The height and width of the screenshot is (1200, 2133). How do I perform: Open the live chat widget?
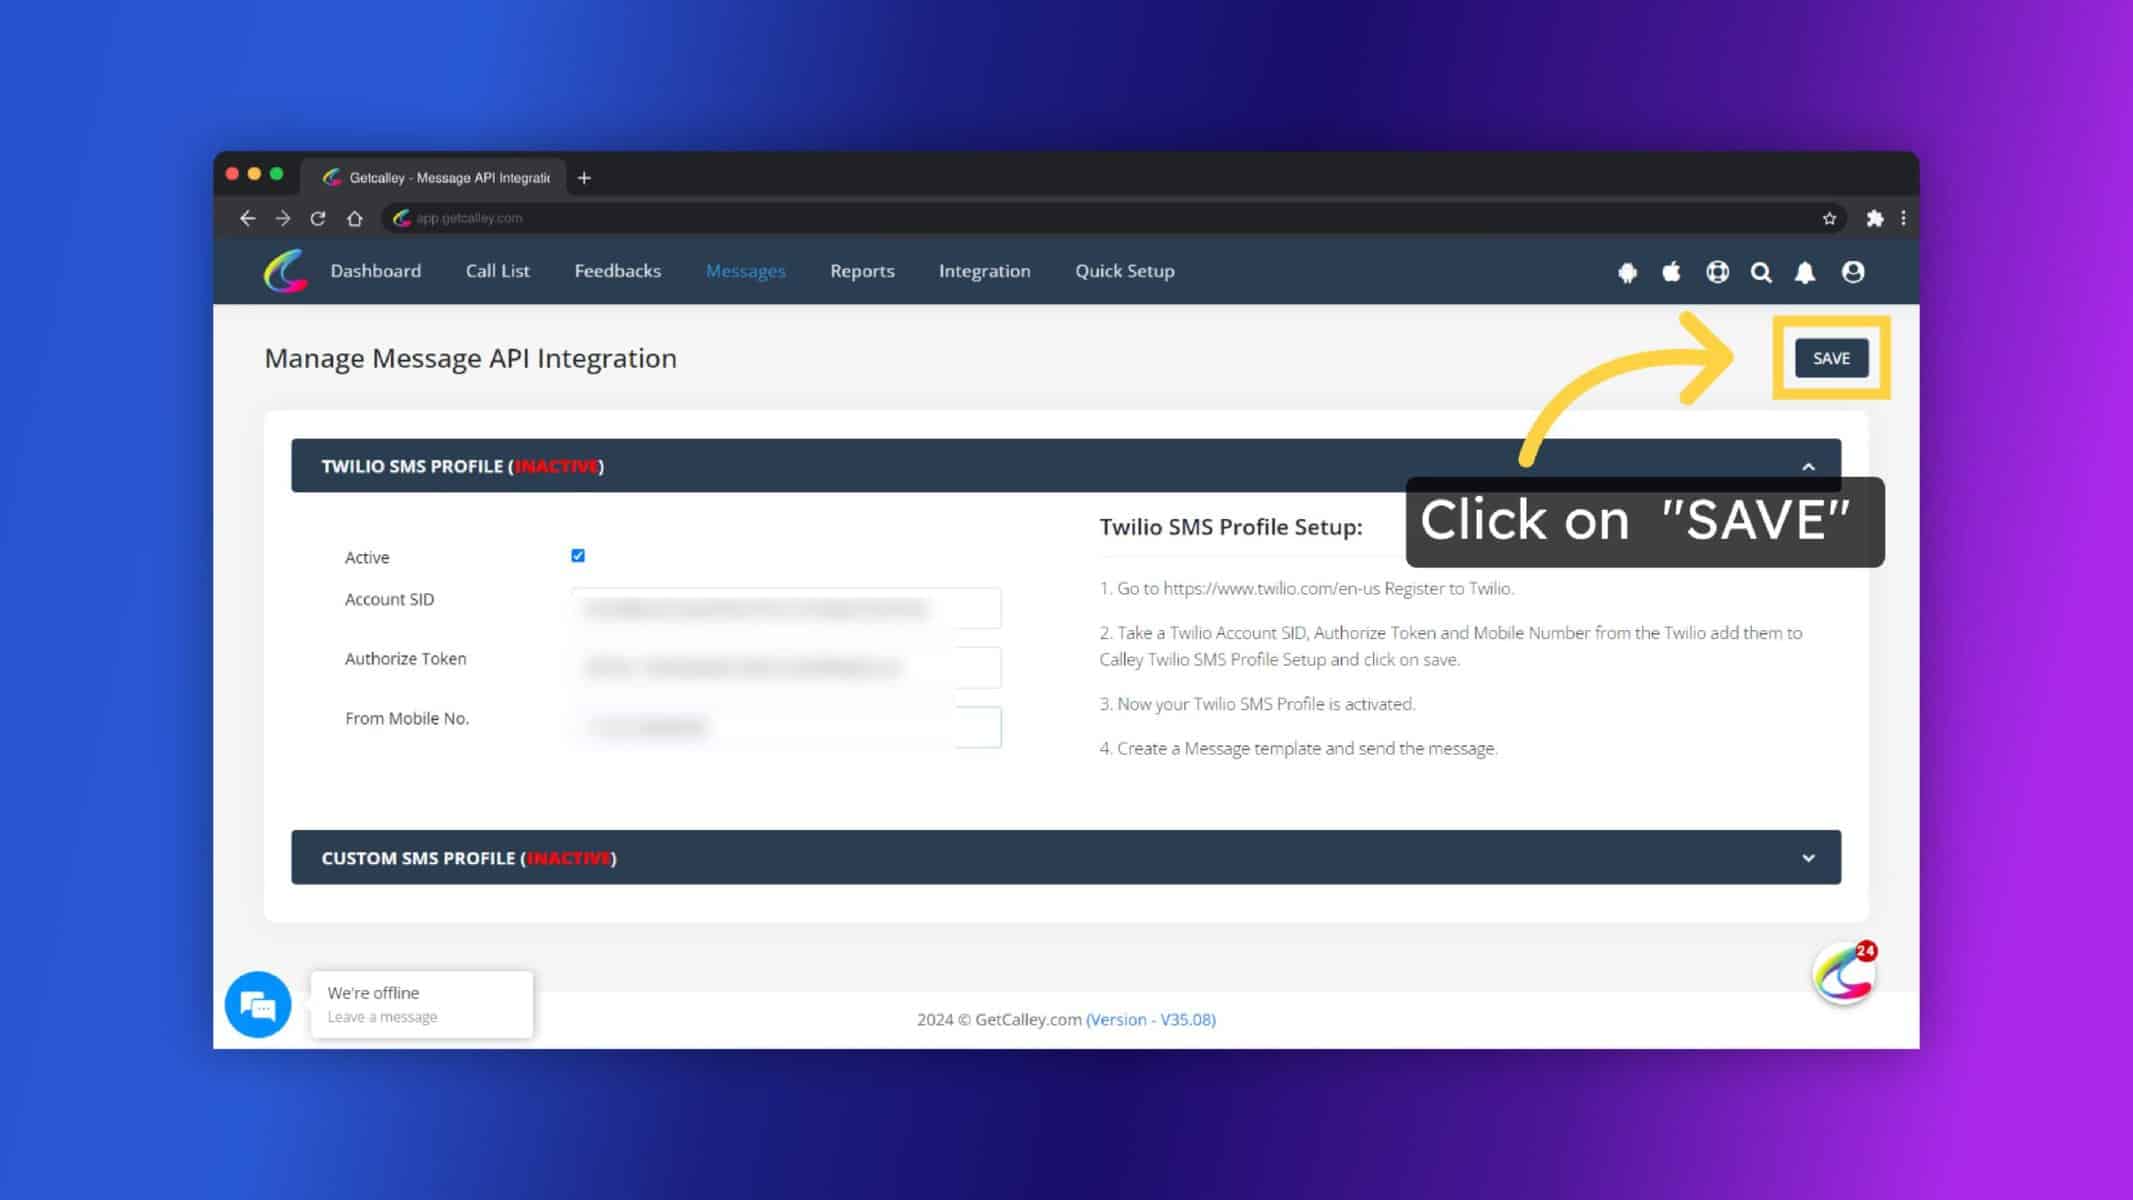click(259, 1004)
